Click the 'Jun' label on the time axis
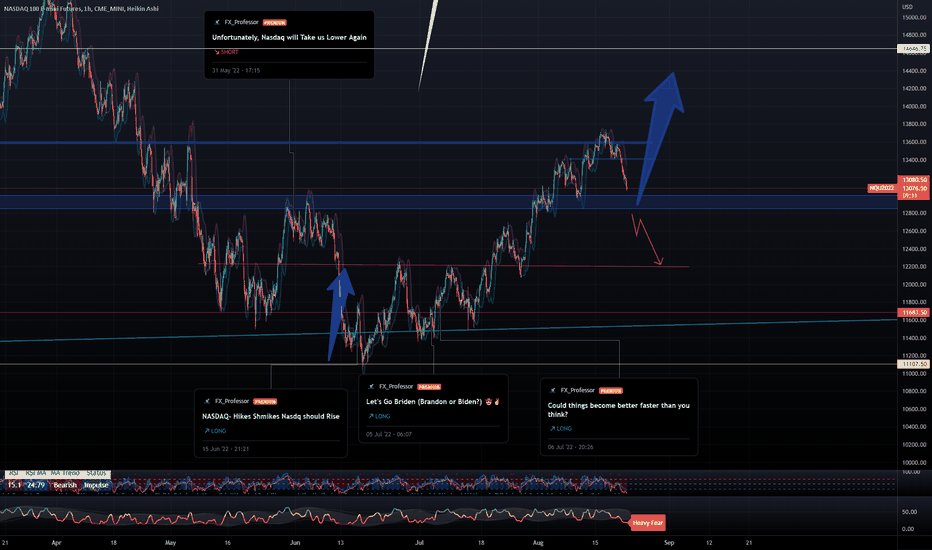This screenshot has width=932, height=550. click(295, 543)
